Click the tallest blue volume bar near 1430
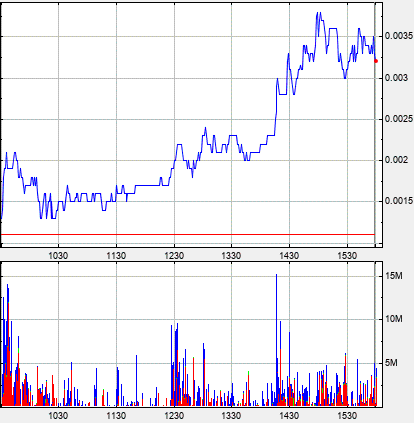Screen dimensions: 414x423 276,340
